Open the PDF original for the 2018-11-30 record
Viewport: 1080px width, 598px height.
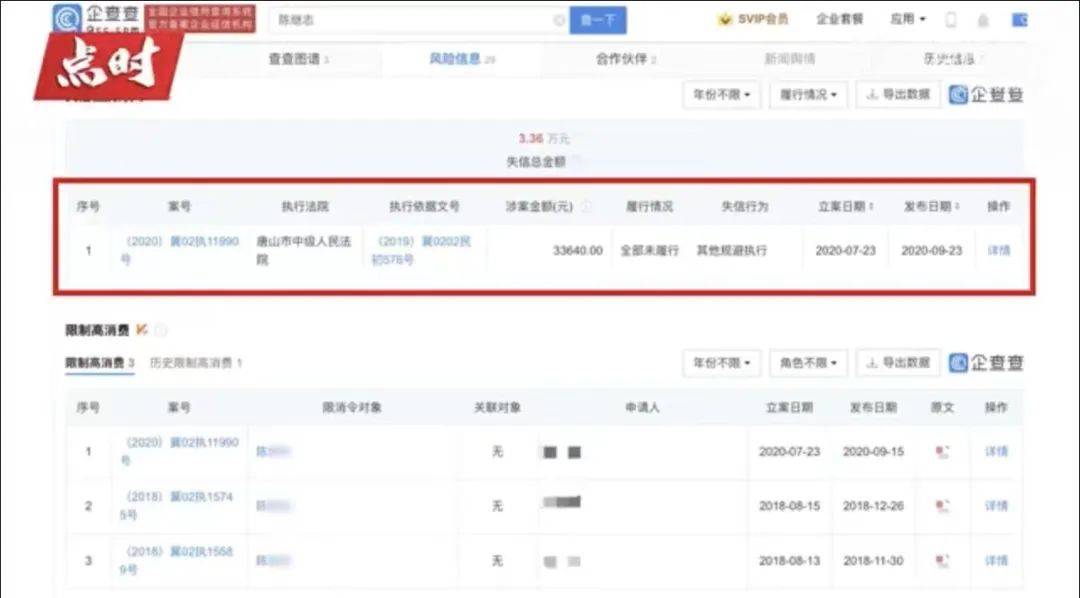pyautogui.click(x=941, y=562)
